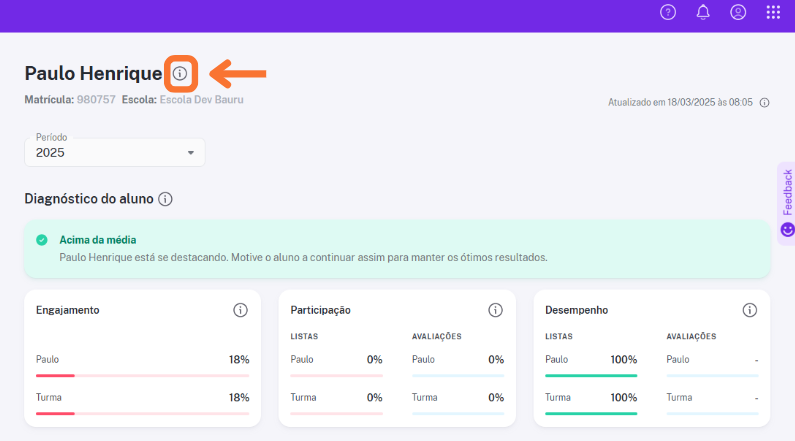Click Turma's Engajamento progress bar
Screen dimensions: 795x441
(x=142, y=413)
